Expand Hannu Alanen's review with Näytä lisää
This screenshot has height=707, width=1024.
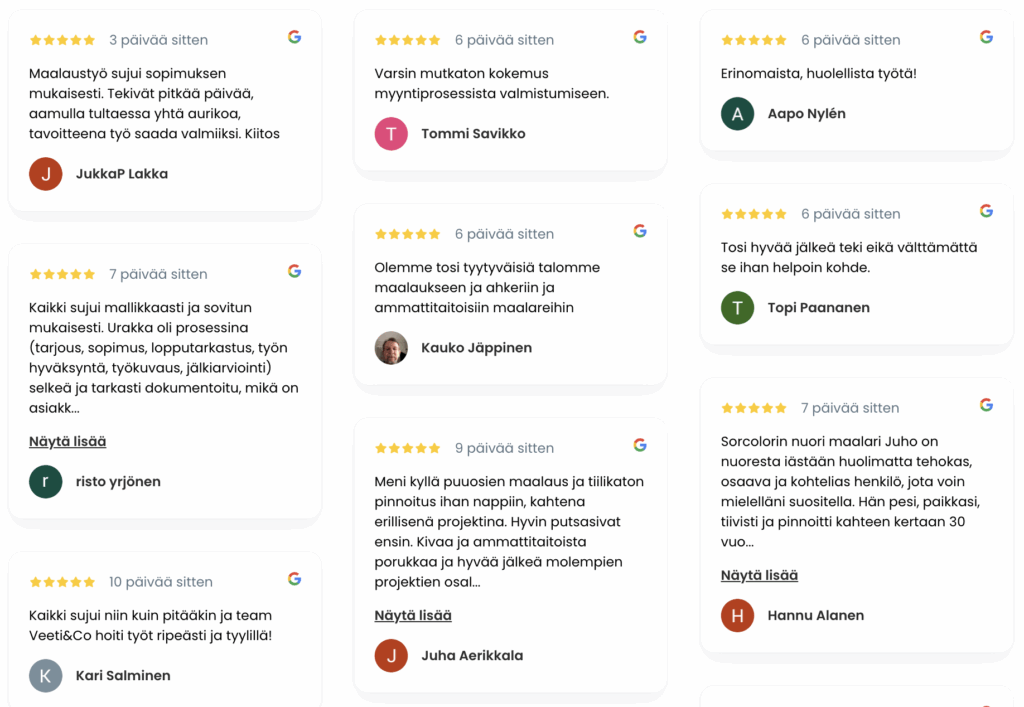pyautogui.click(x=759, y=575)
